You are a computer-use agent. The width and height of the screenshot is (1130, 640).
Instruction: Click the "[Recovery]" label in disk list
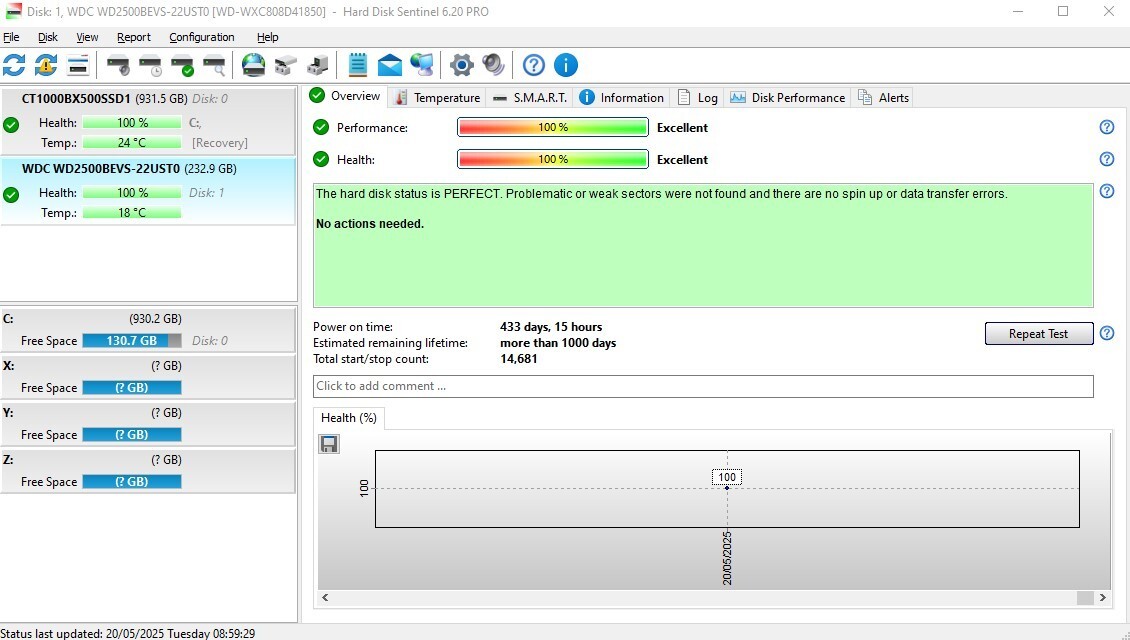tap(220, 143)
